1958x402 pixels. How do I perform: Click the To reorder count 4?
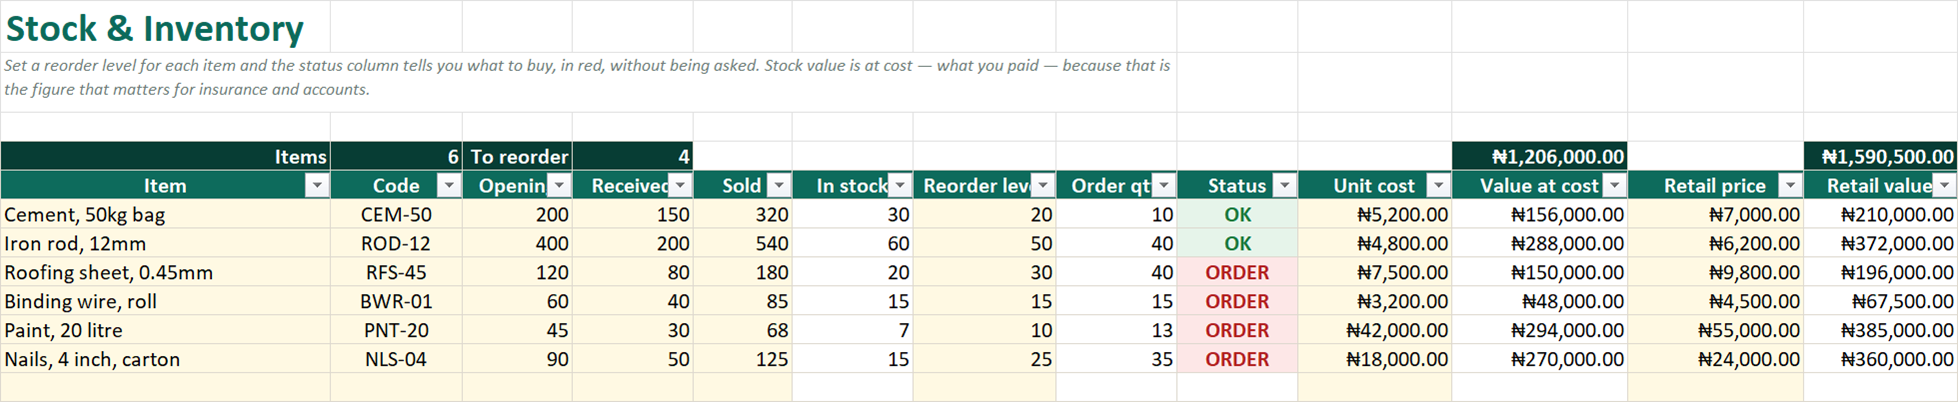pyautogui.click(x=632, y=156)
